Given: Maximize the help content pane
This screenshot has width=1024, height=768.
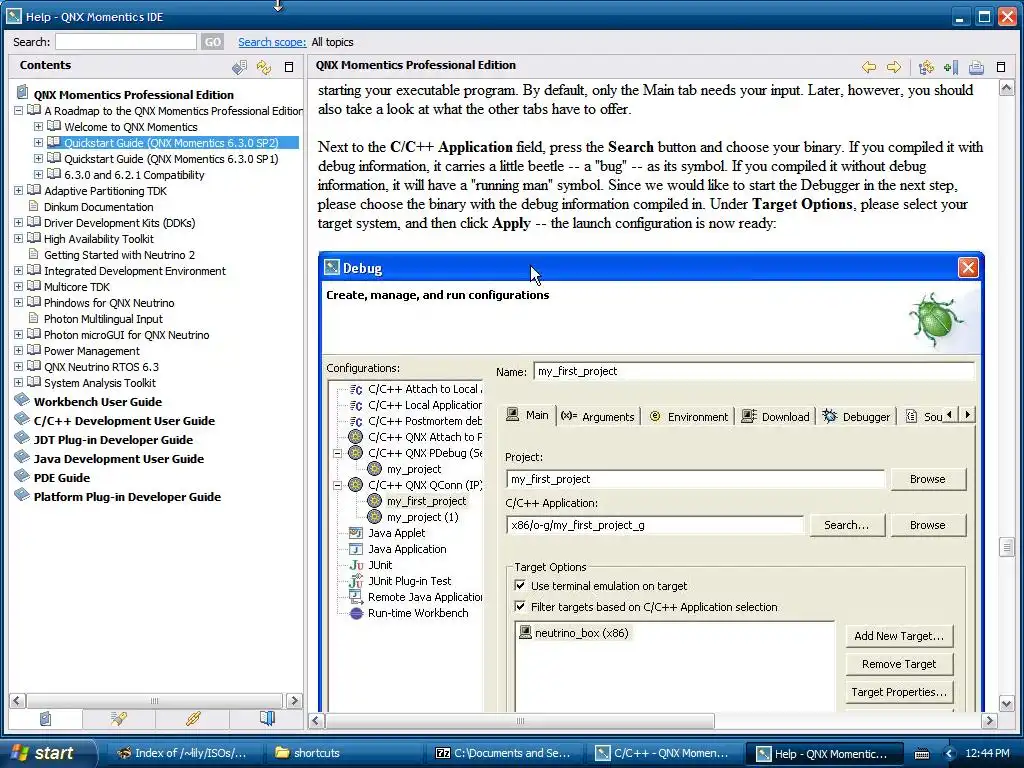Looking at the screenshot, I should [1000, 67].
